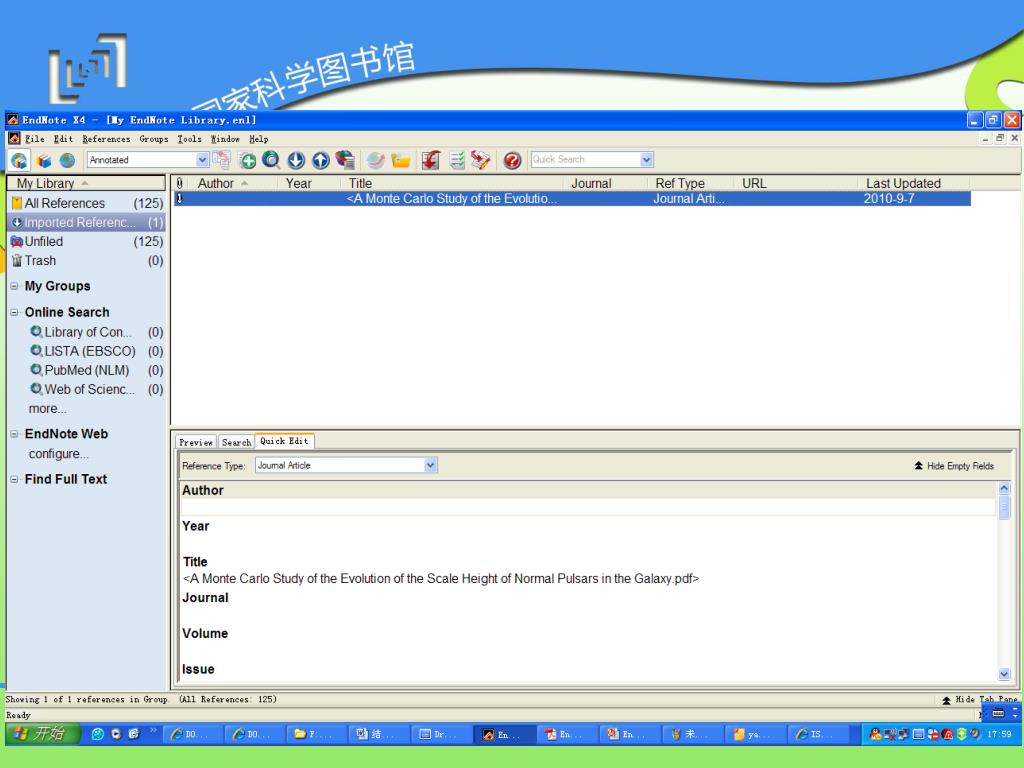Click the paperclip attachment column header
Screen dimensions: 1024x768
[180, 184]
